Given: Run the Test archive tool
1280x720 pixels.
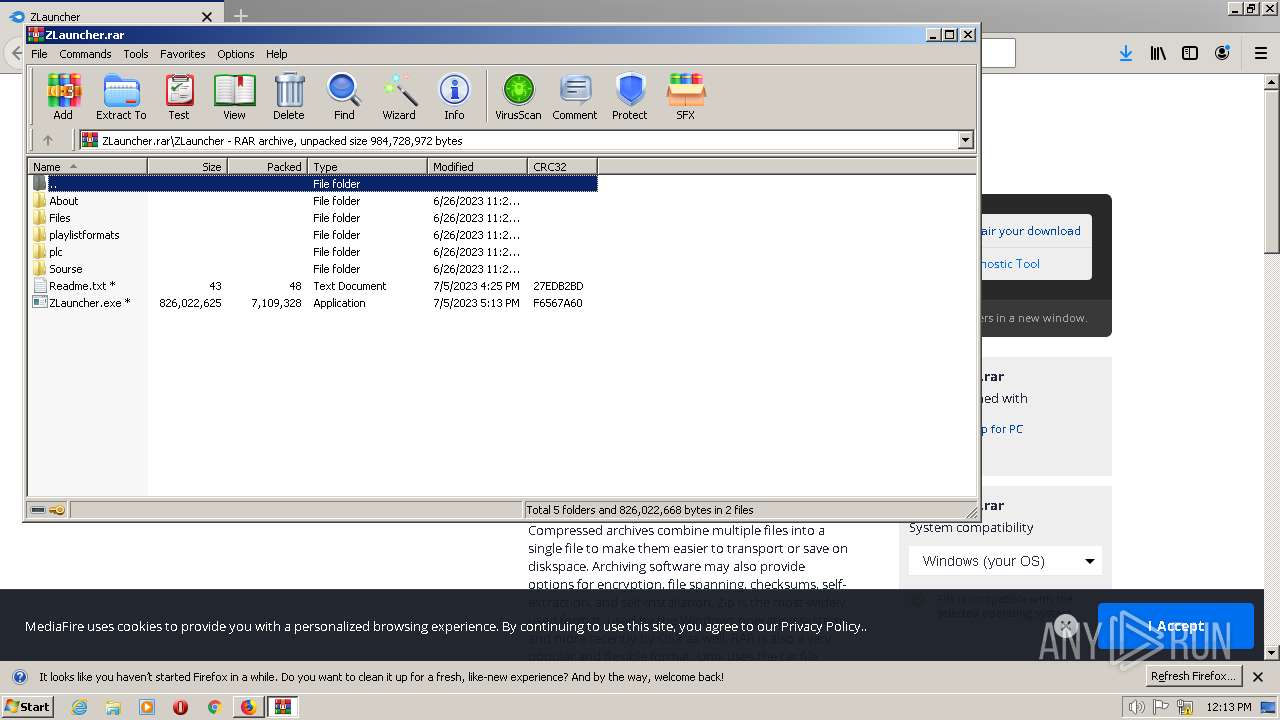Looking at the screenshot, I should (179, 97).
